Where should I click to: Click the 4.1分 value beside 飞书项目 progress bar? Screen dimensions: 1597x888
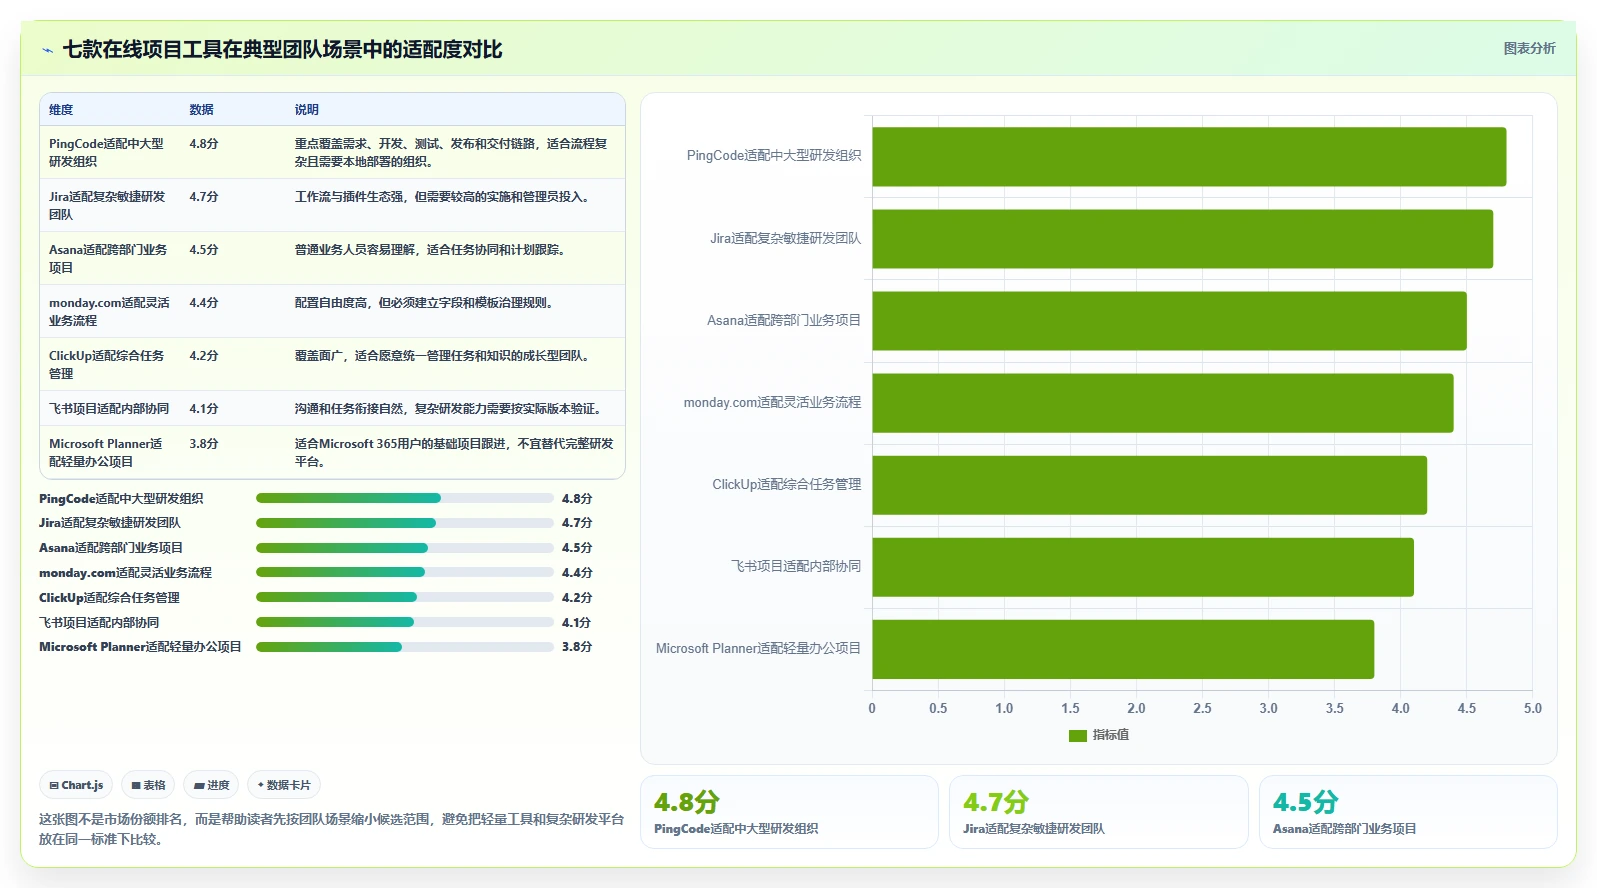pos(577,622)
